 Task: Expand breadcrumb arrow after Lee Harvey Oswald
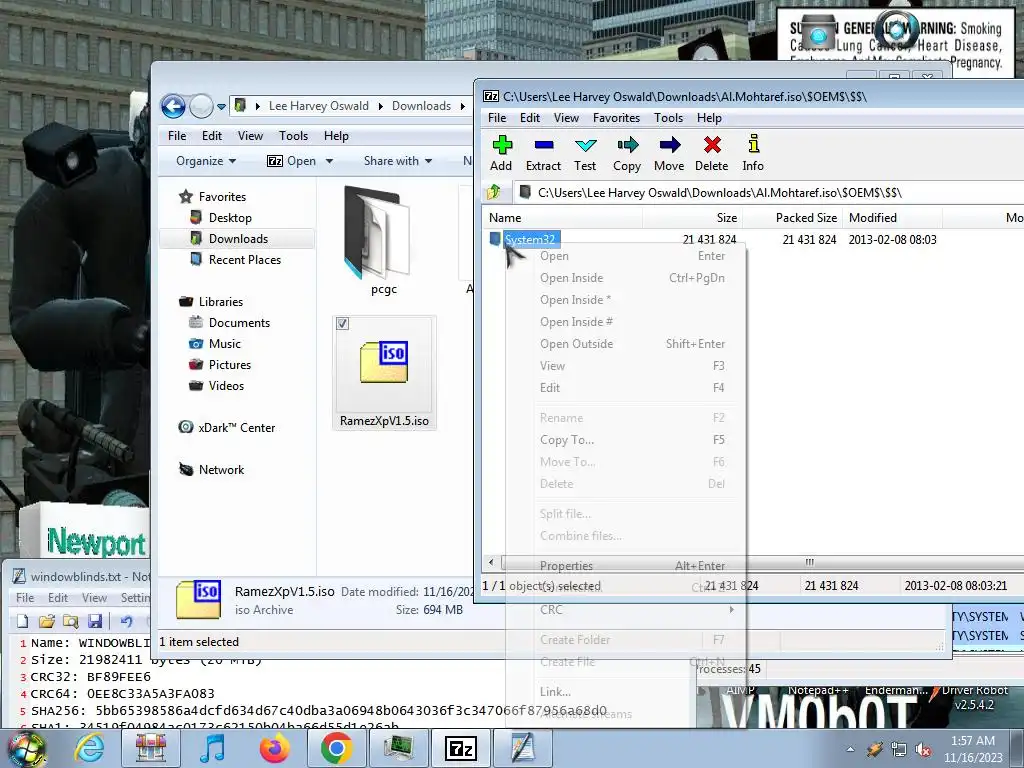(x=381, y=106)
